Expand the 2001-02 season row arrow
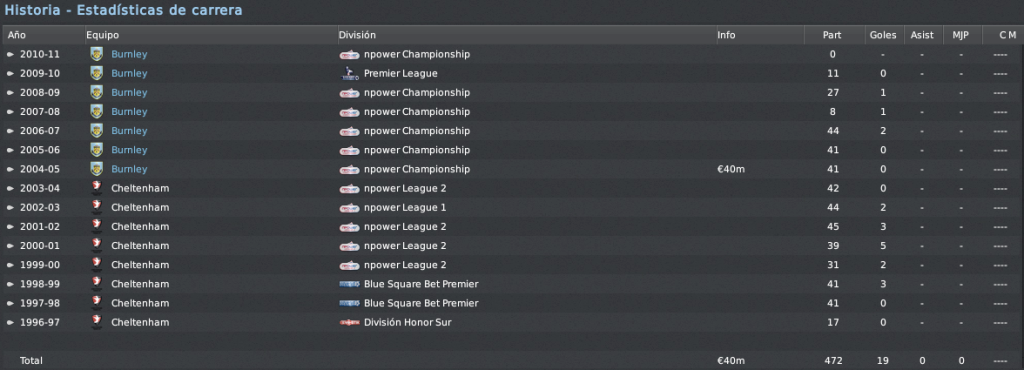The height and width of the screenshot is (370, 1024). tap(10, 227)
